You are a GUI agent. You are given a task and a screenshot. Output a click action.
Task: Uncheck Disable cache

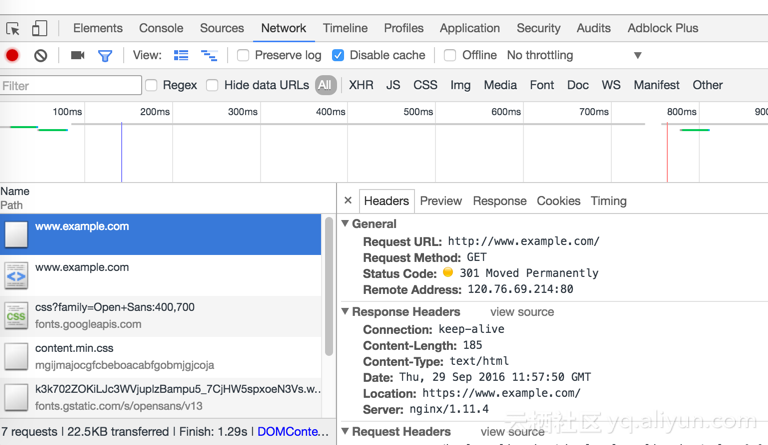click(338, 55)
